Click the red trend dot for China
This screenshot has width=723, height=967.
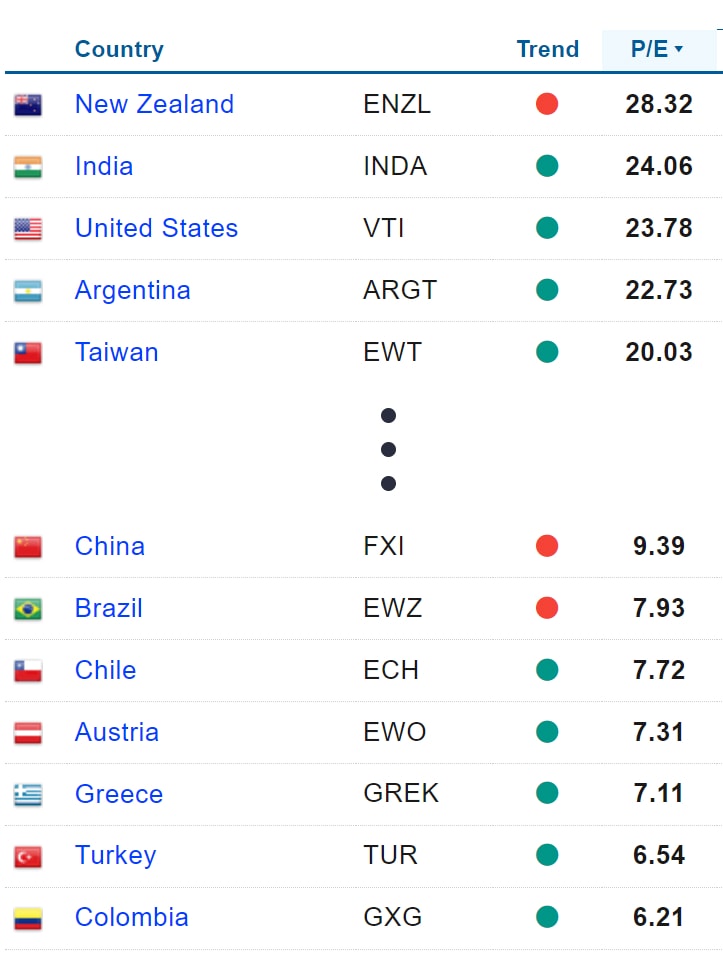coord(547,546)
